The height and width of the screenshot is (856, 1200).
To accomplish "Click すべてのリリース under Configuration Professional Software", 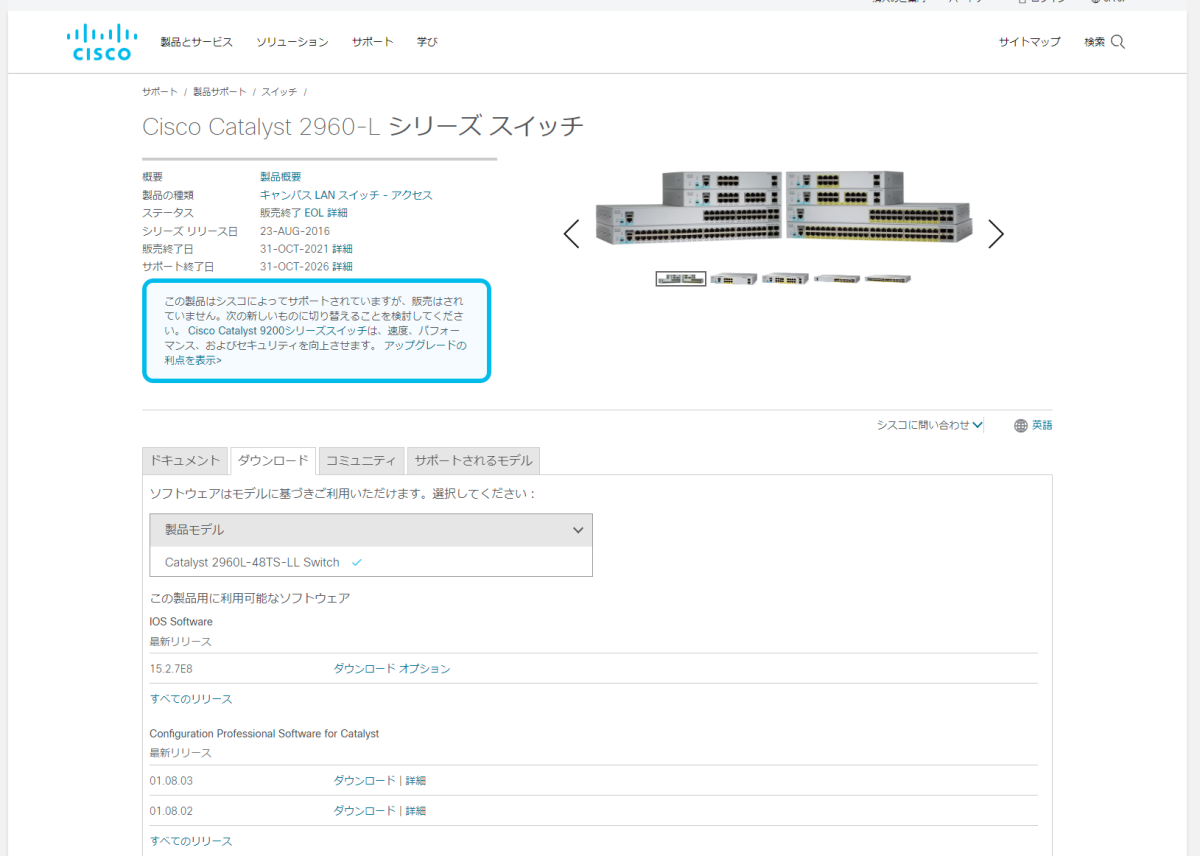I will point(191,841).
